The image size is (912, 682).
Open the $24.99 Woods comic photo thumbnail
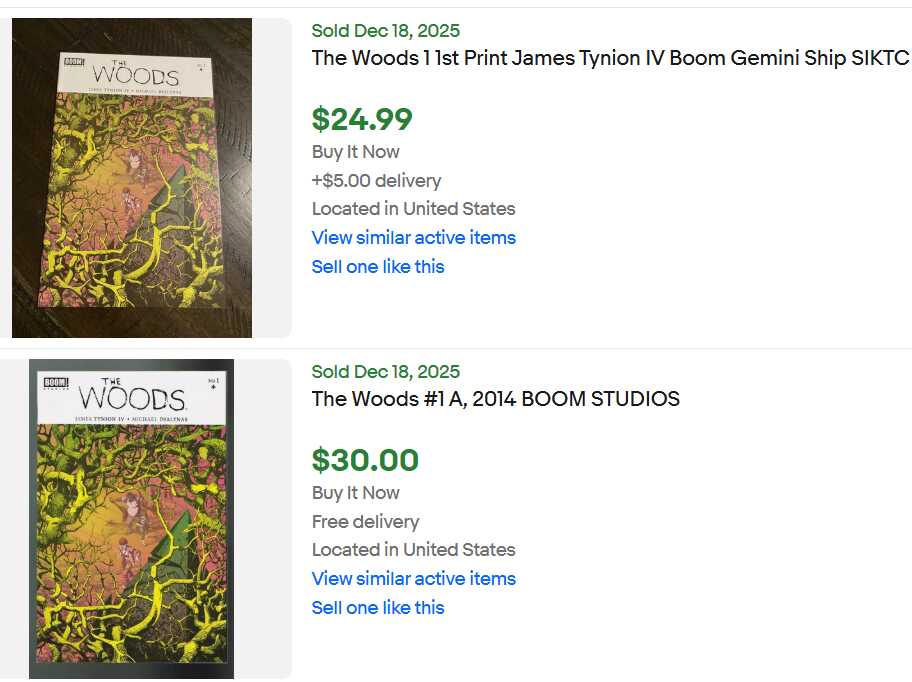[132, 178]
